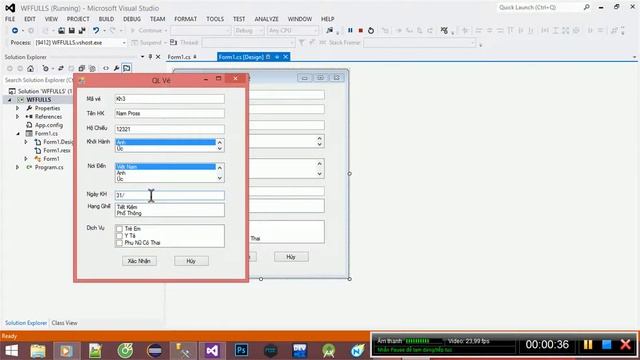
Task: Check the Trẻ Em checkbox
Action: click(119, 229)
